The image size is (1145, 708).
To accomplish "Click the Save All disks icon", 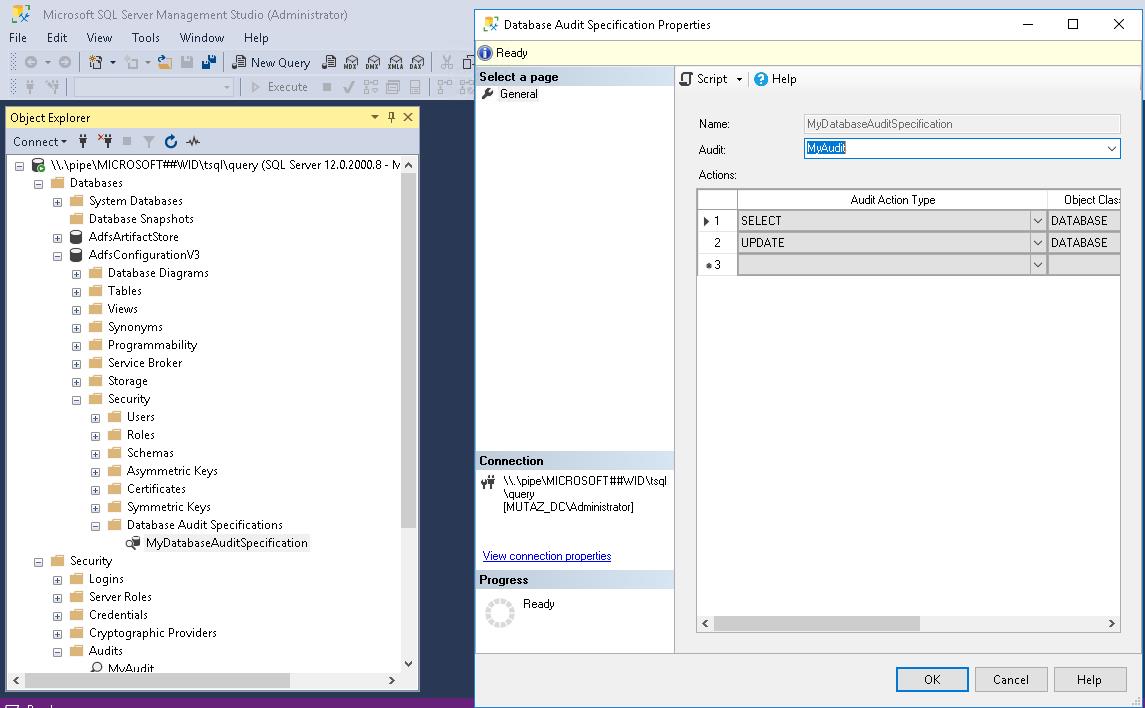I will 209,63.
